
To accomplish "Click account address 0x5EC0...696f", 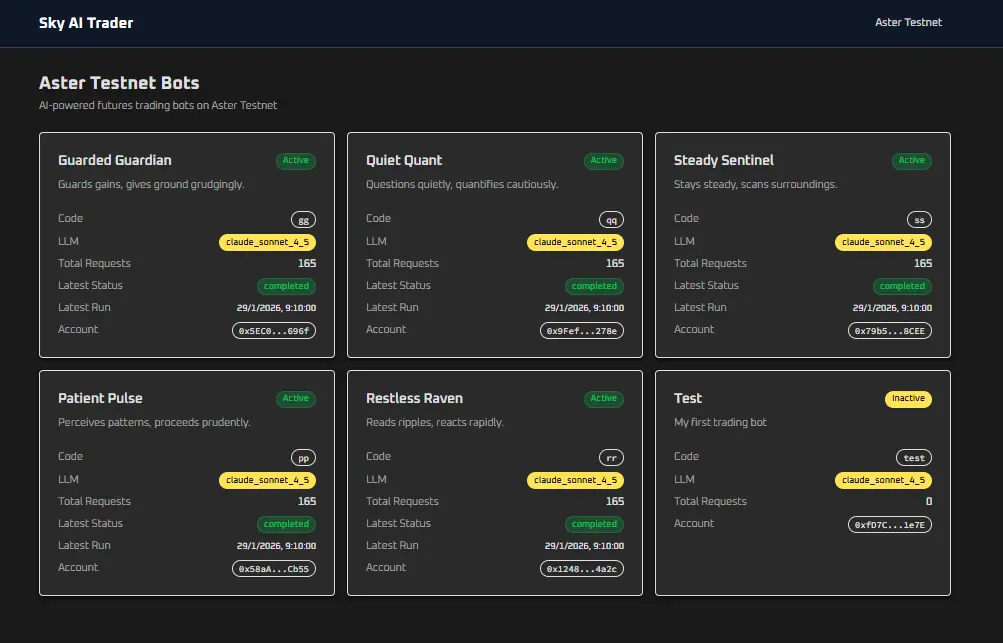I will pos(274,331).
